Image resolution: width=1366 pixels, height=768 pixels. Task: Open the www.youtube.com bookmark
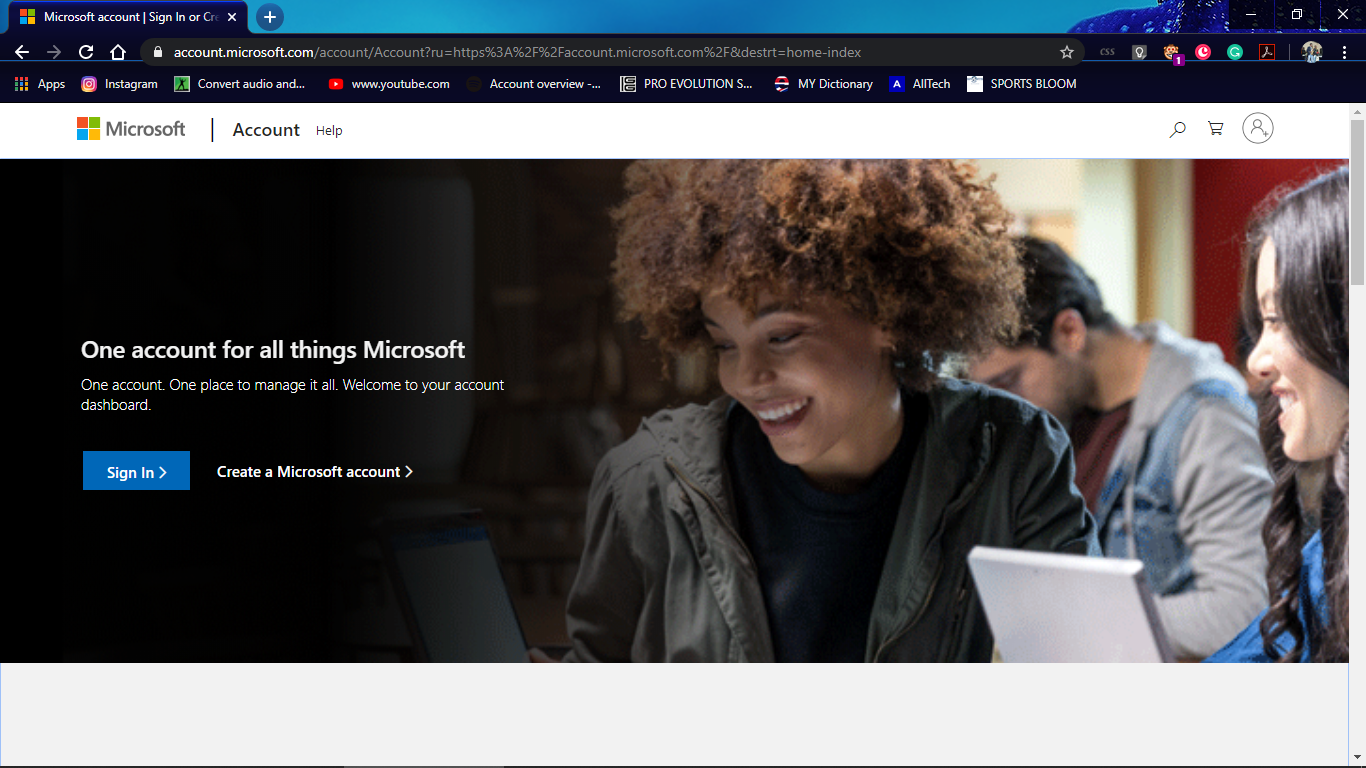389,84
